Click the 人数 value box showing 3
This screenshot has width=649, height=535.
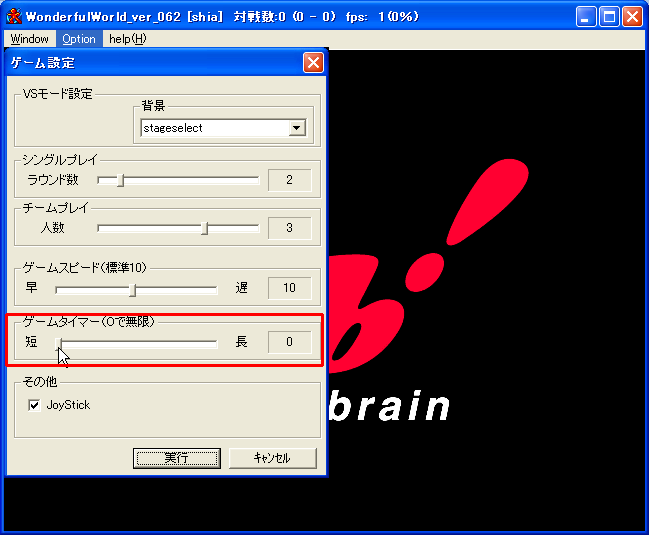(289, 228)
